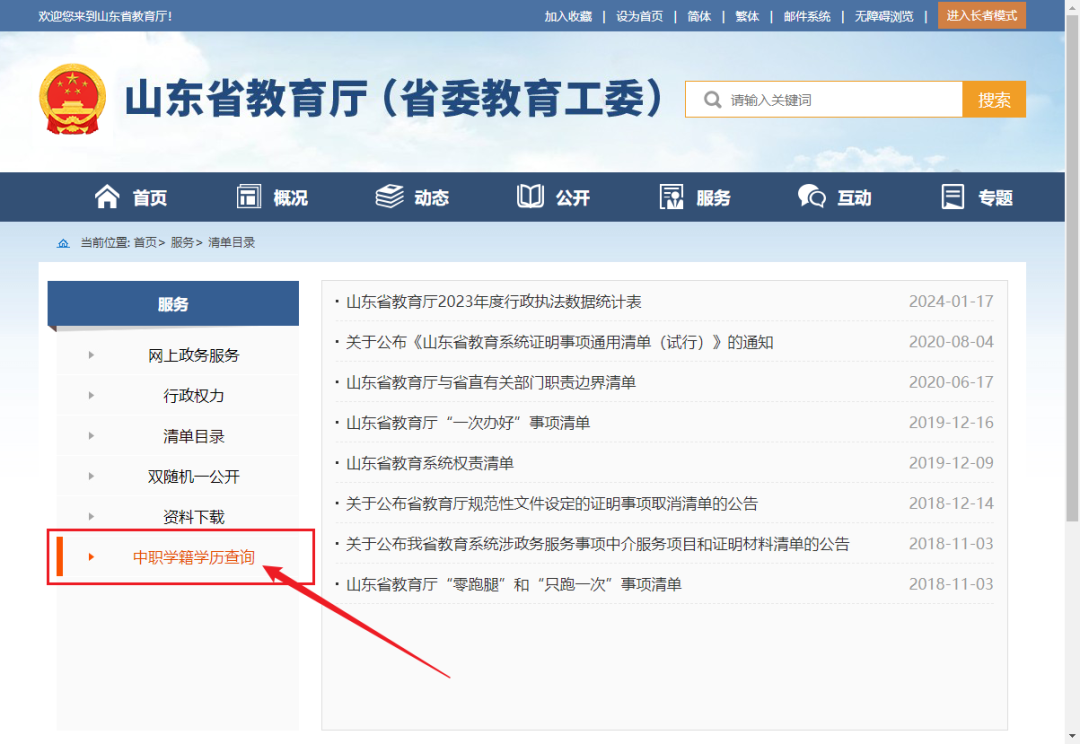Switch to 繁体 Chinese
The height and width of the screenshot is (744, 1080).
747,17
